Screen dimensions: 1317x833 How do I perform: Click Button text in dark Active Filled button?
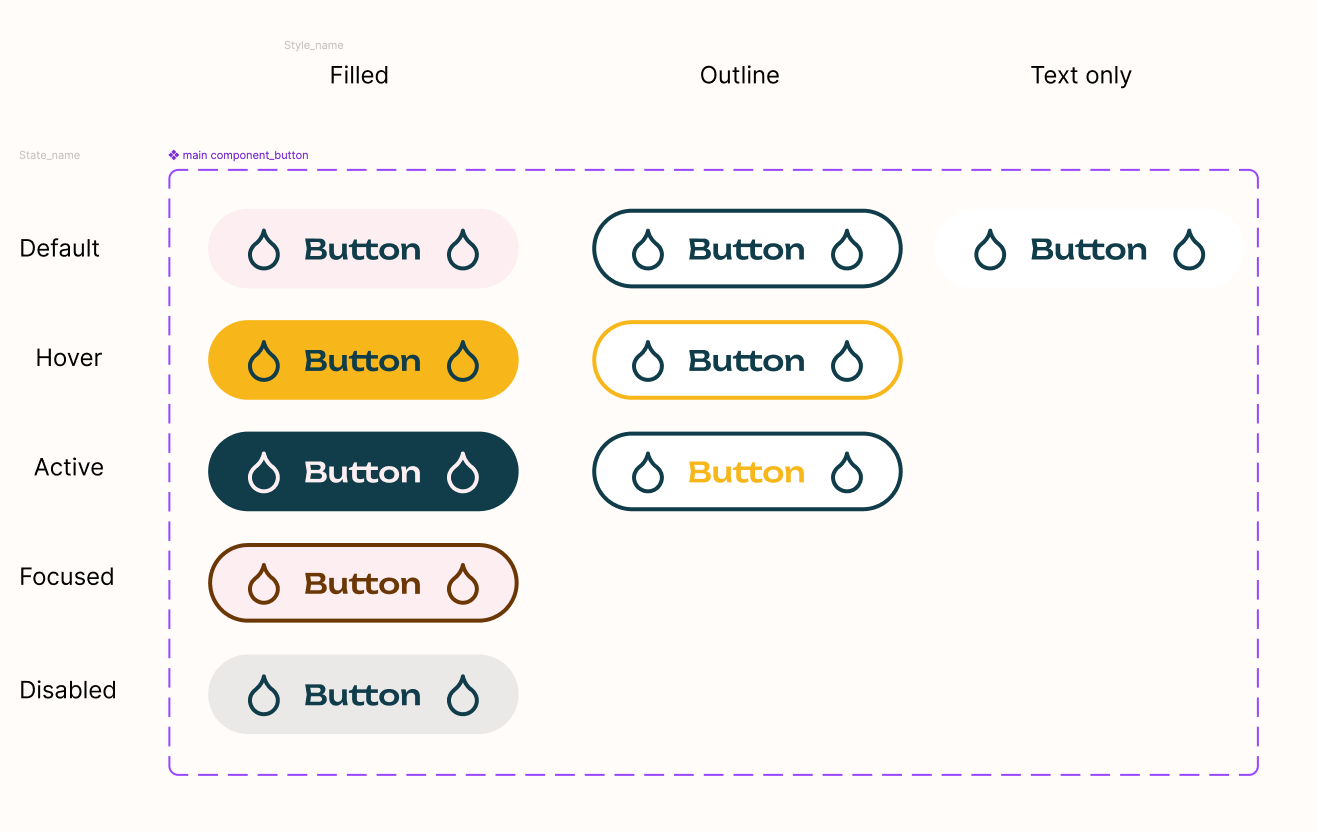click(x=362, y=472)
